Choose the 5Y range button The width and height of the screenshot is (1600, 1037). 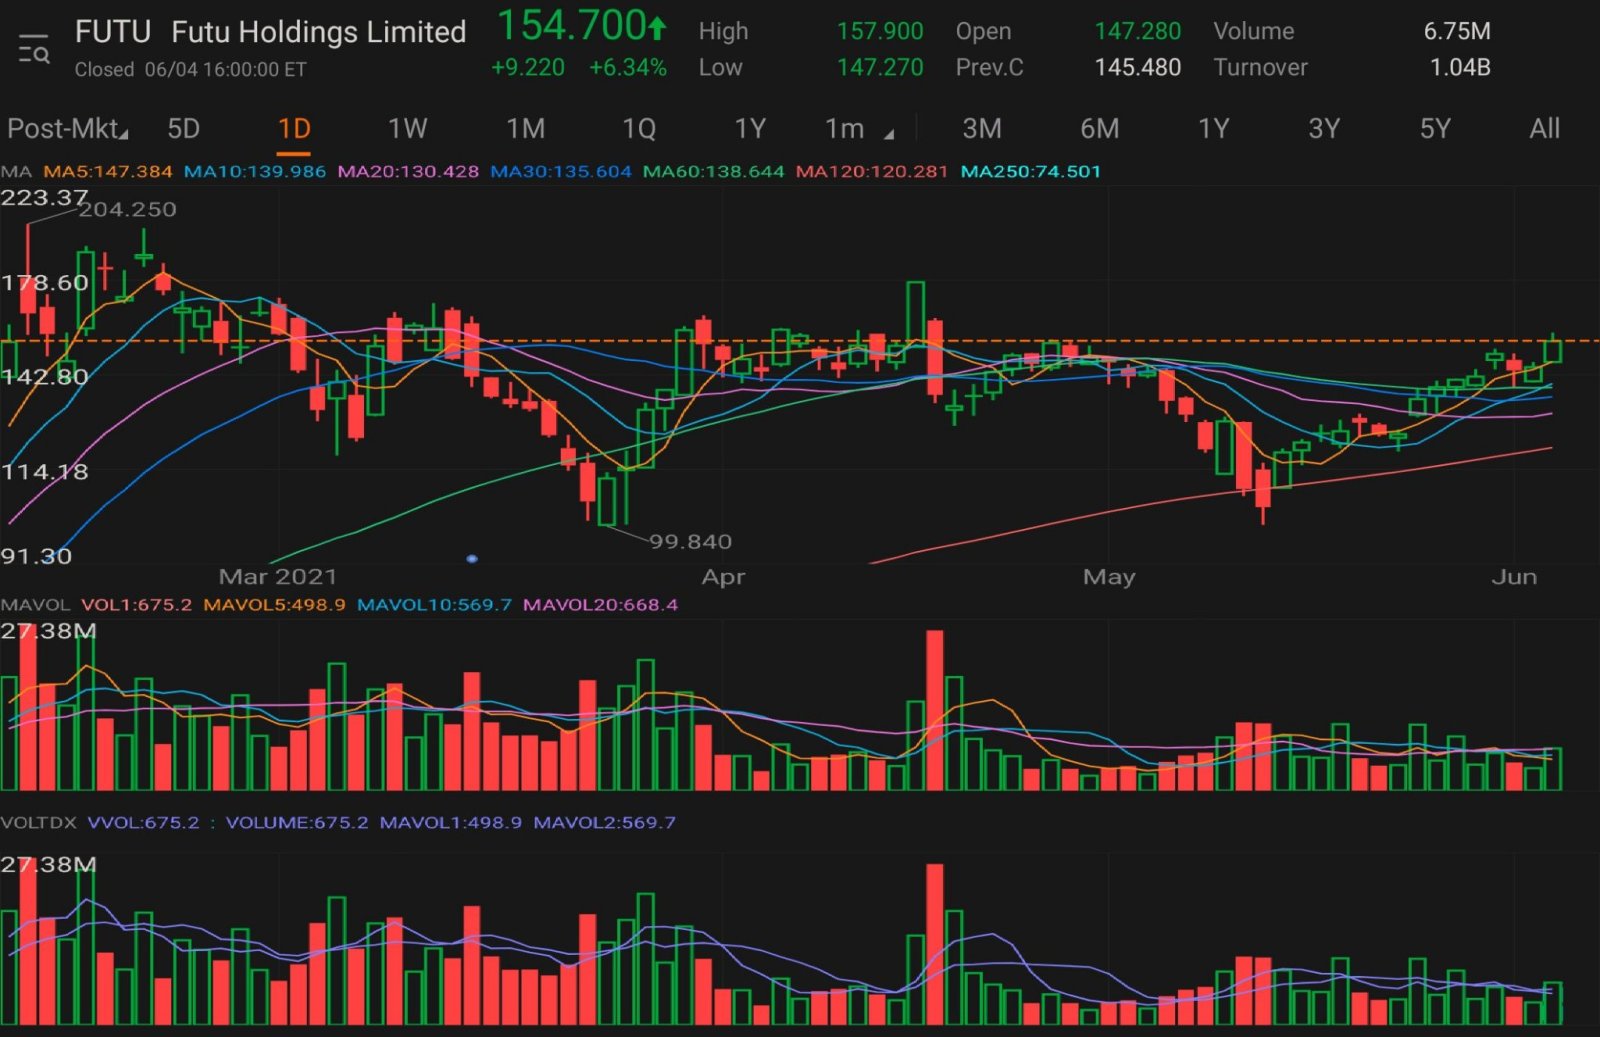tap(1435, 129)
